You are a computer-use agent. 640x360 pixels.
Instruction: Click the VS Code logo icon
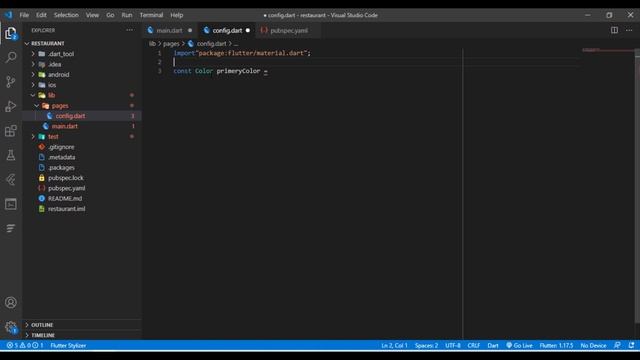coord(9,15)
